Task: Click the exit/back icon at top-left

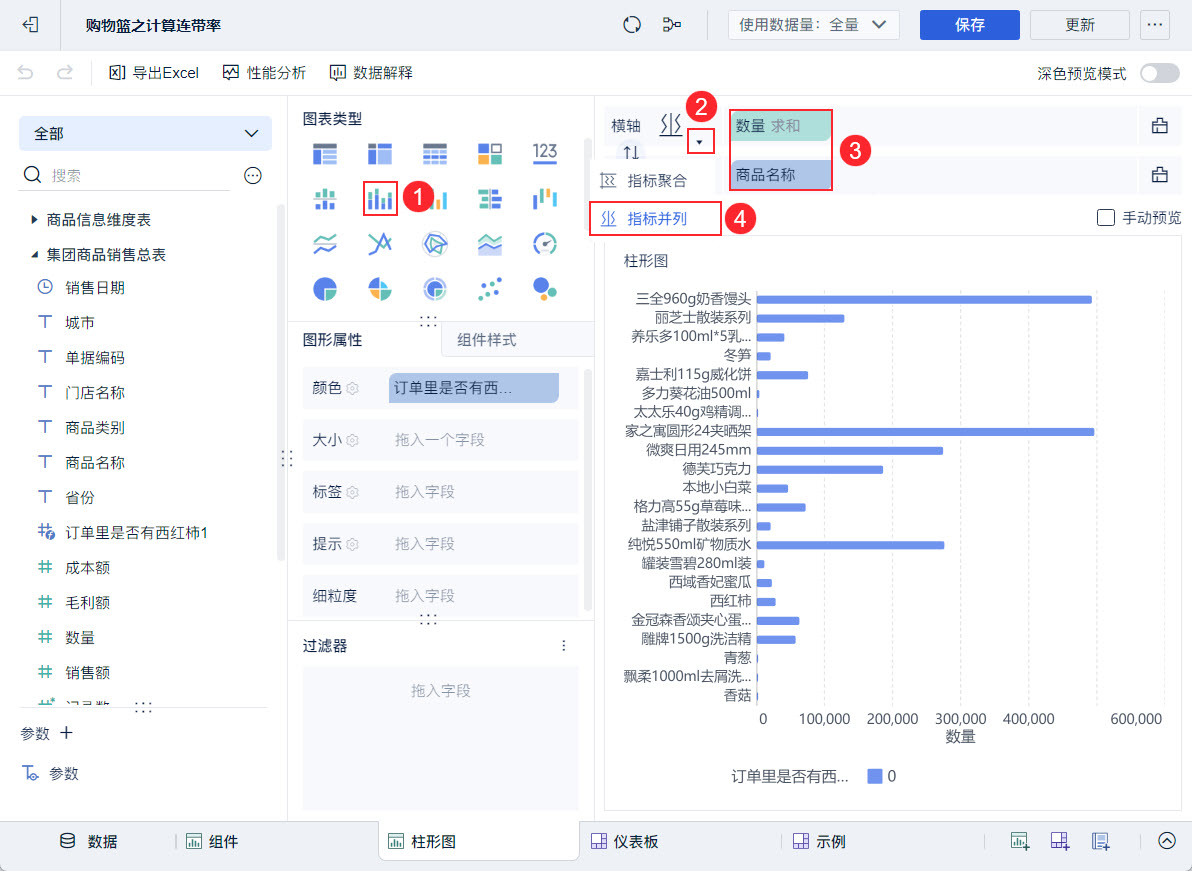Action: click(x=30, y=25)
